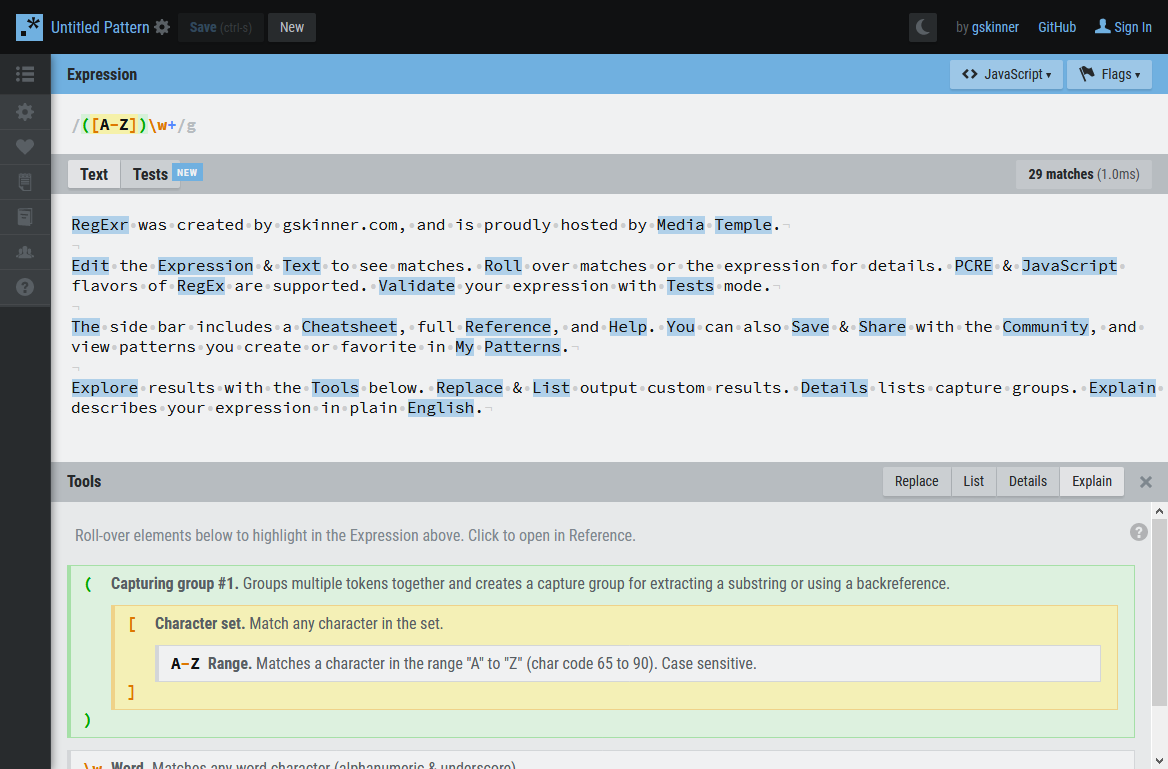Viewport: 1168px width, 769px height.
Task: Select the Details tool tab
Action: click(x=1028, y=481)
